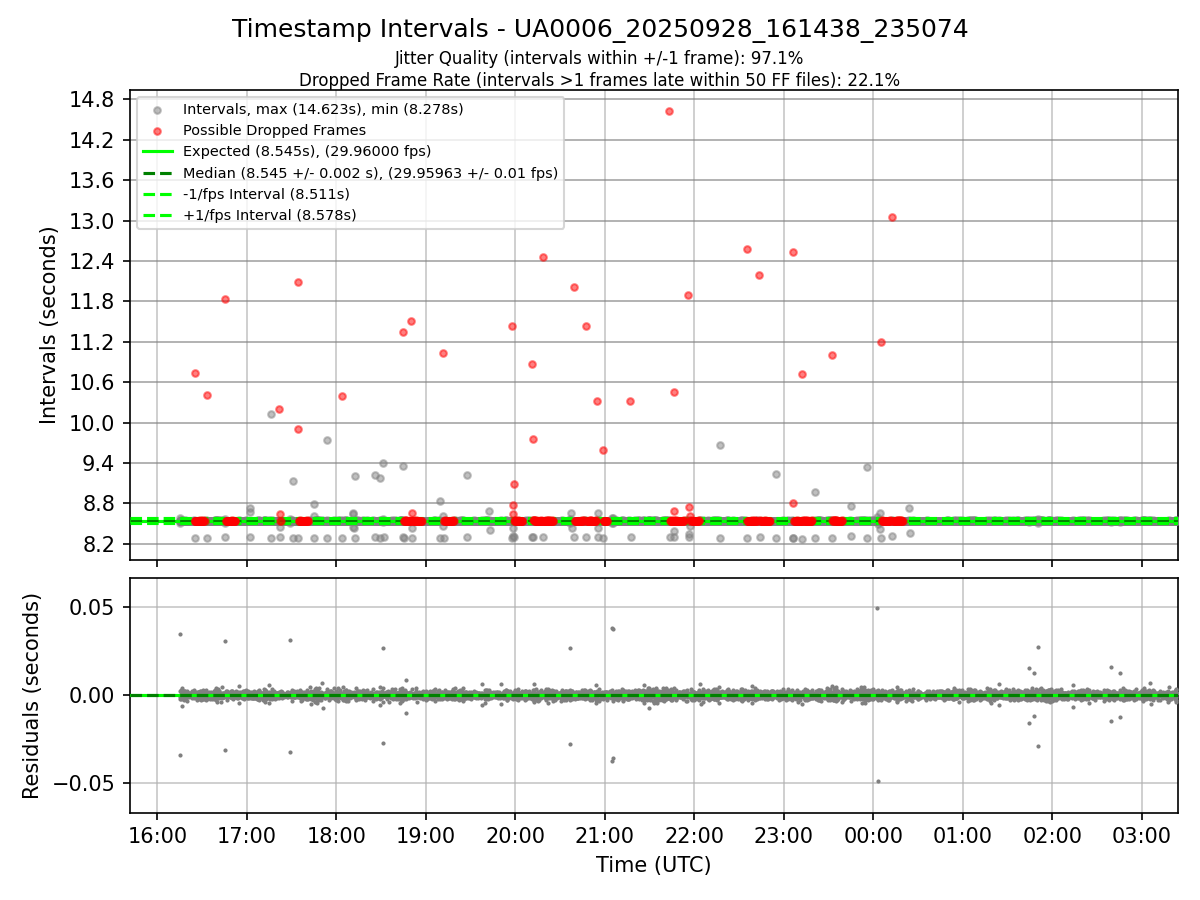Click the highest residual dot near 0.05 after 00:00
1200x900 pixels.
point(877,608)
